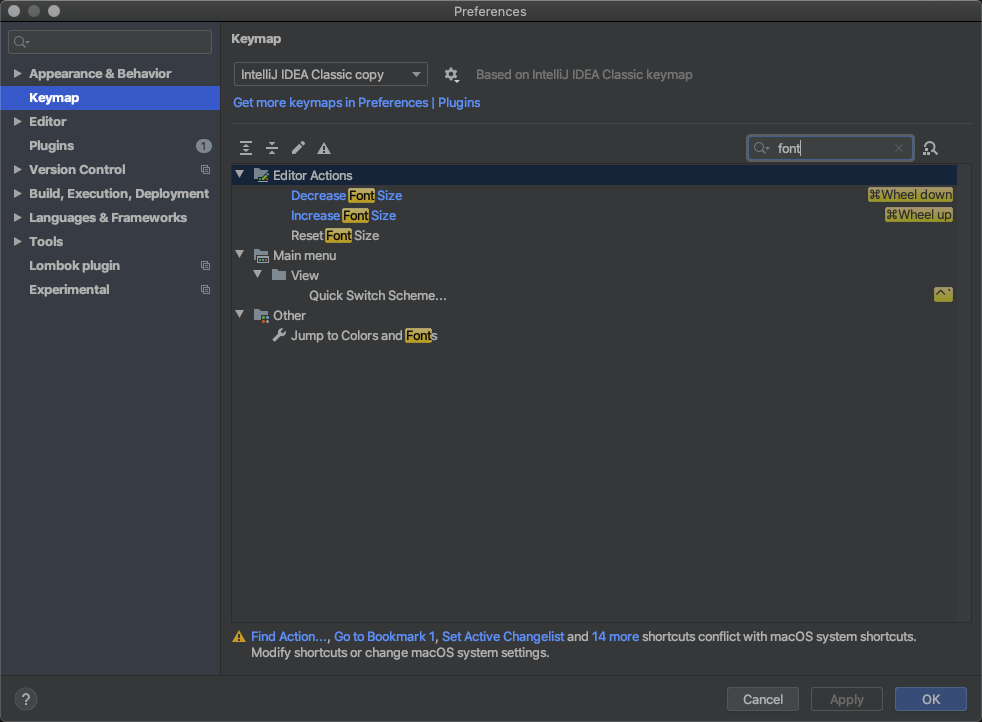
Task: Expand the Languages & Frameworks section
Action: pyautogui.click(x=18, y=217)
